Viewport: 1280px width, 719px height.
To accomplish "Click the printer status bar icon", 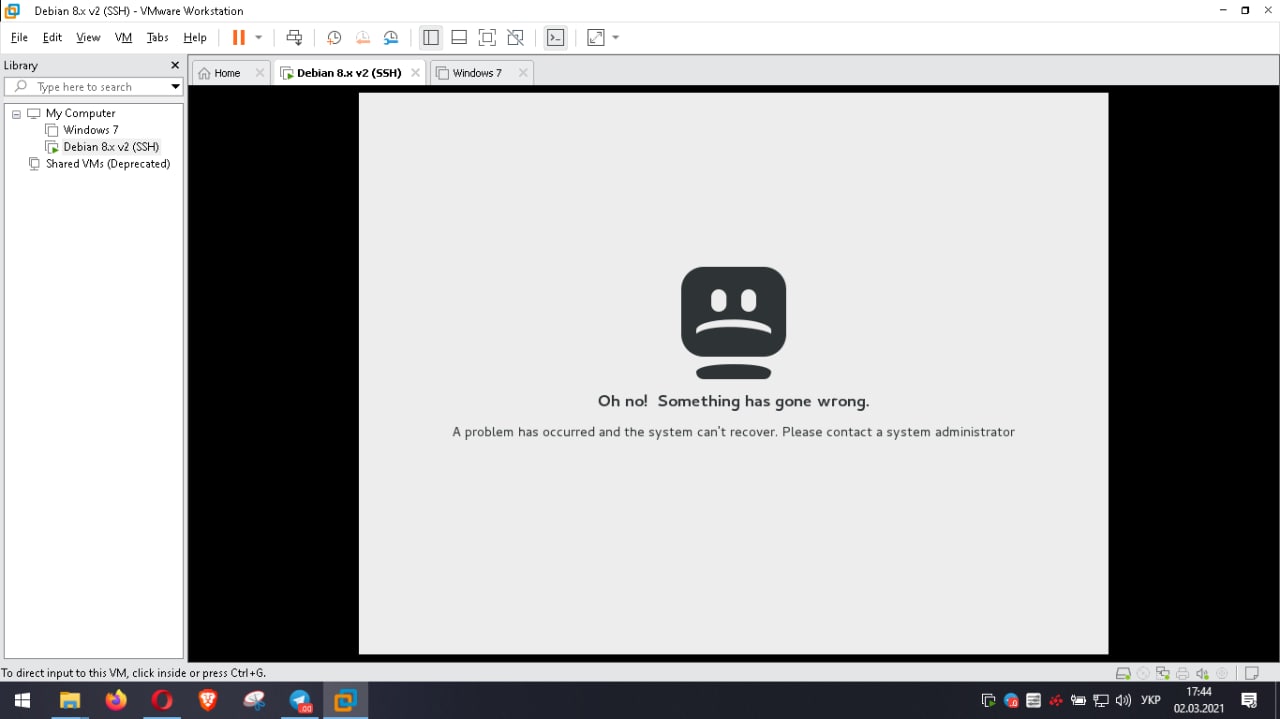I will click(1183, 674).
